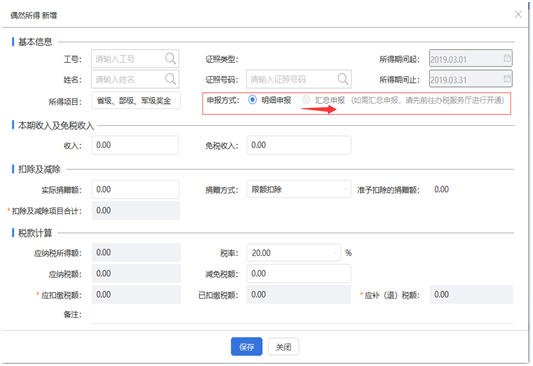Viewport: 533px width, 366px height.
Task: Click the 收入 amount field
Action: point(135,145)
